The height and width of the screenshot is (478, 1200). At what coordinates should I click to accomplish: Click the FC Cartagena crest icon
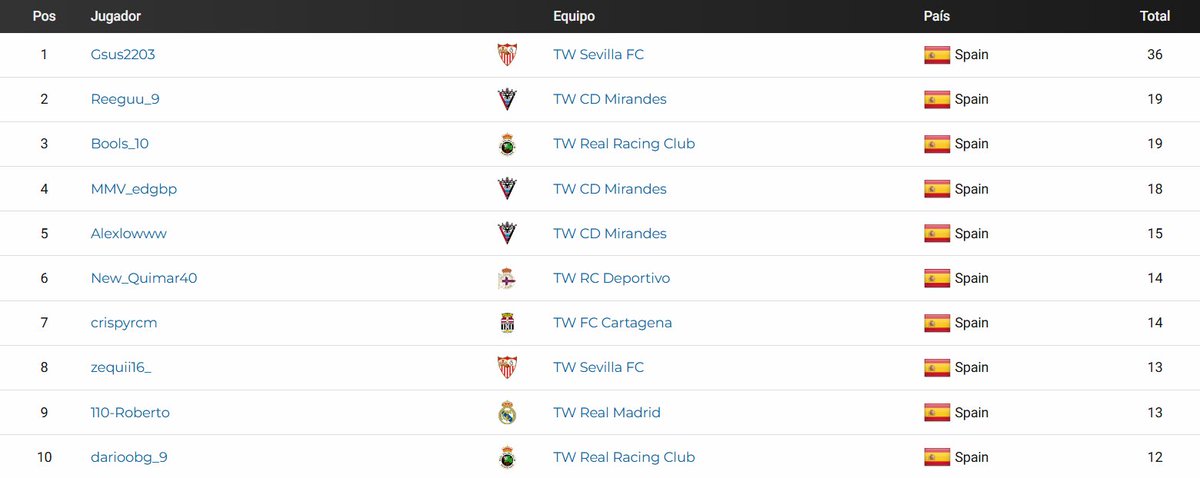point(507,323)
